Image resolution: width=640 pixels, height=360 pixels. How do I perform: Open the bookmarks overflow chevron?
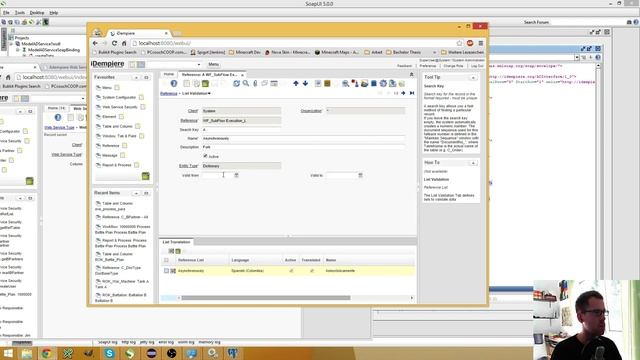tap(434, 52)
